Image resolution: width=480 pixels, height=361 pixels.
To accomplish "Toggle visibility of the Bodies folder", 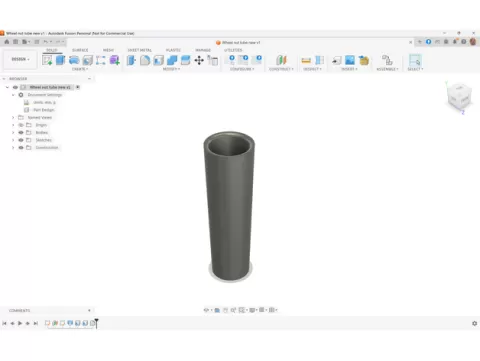I will coord(21,132).
